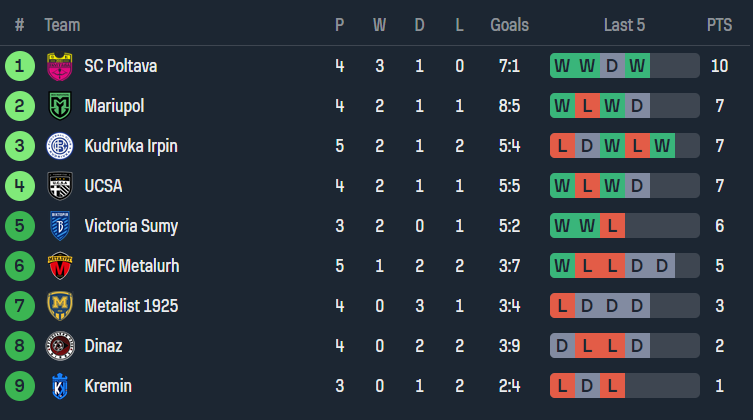Open the Kudrivka Irpin club badge
The height and width of the screenshot is (420, 753).
click(x=60, y=146)
